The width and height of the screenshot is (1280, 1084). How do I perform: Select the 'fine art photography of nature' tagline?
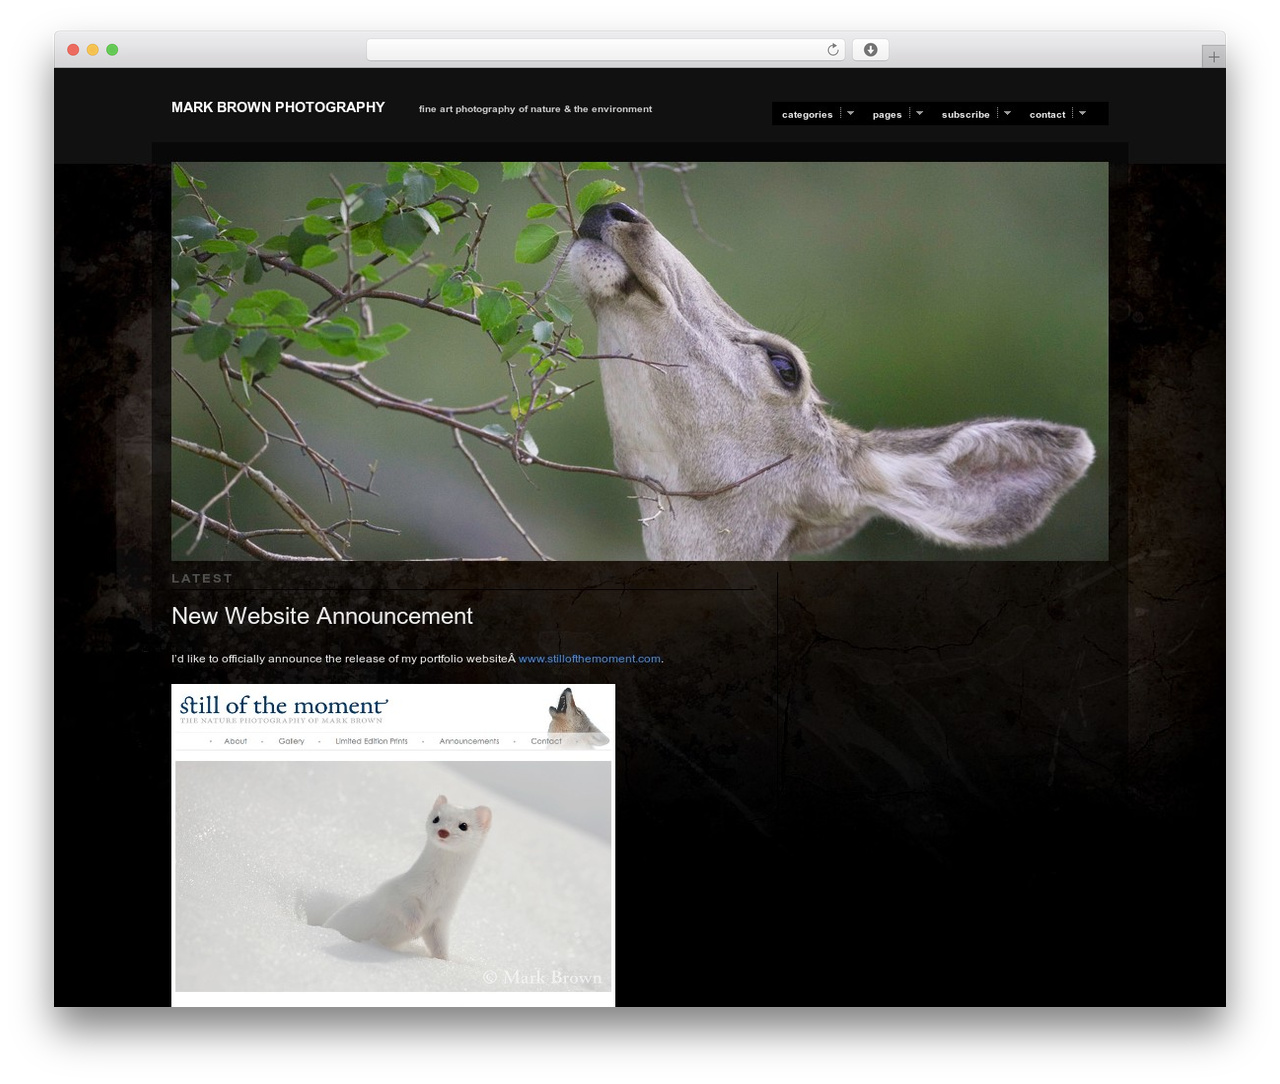(x=535, y=109)
